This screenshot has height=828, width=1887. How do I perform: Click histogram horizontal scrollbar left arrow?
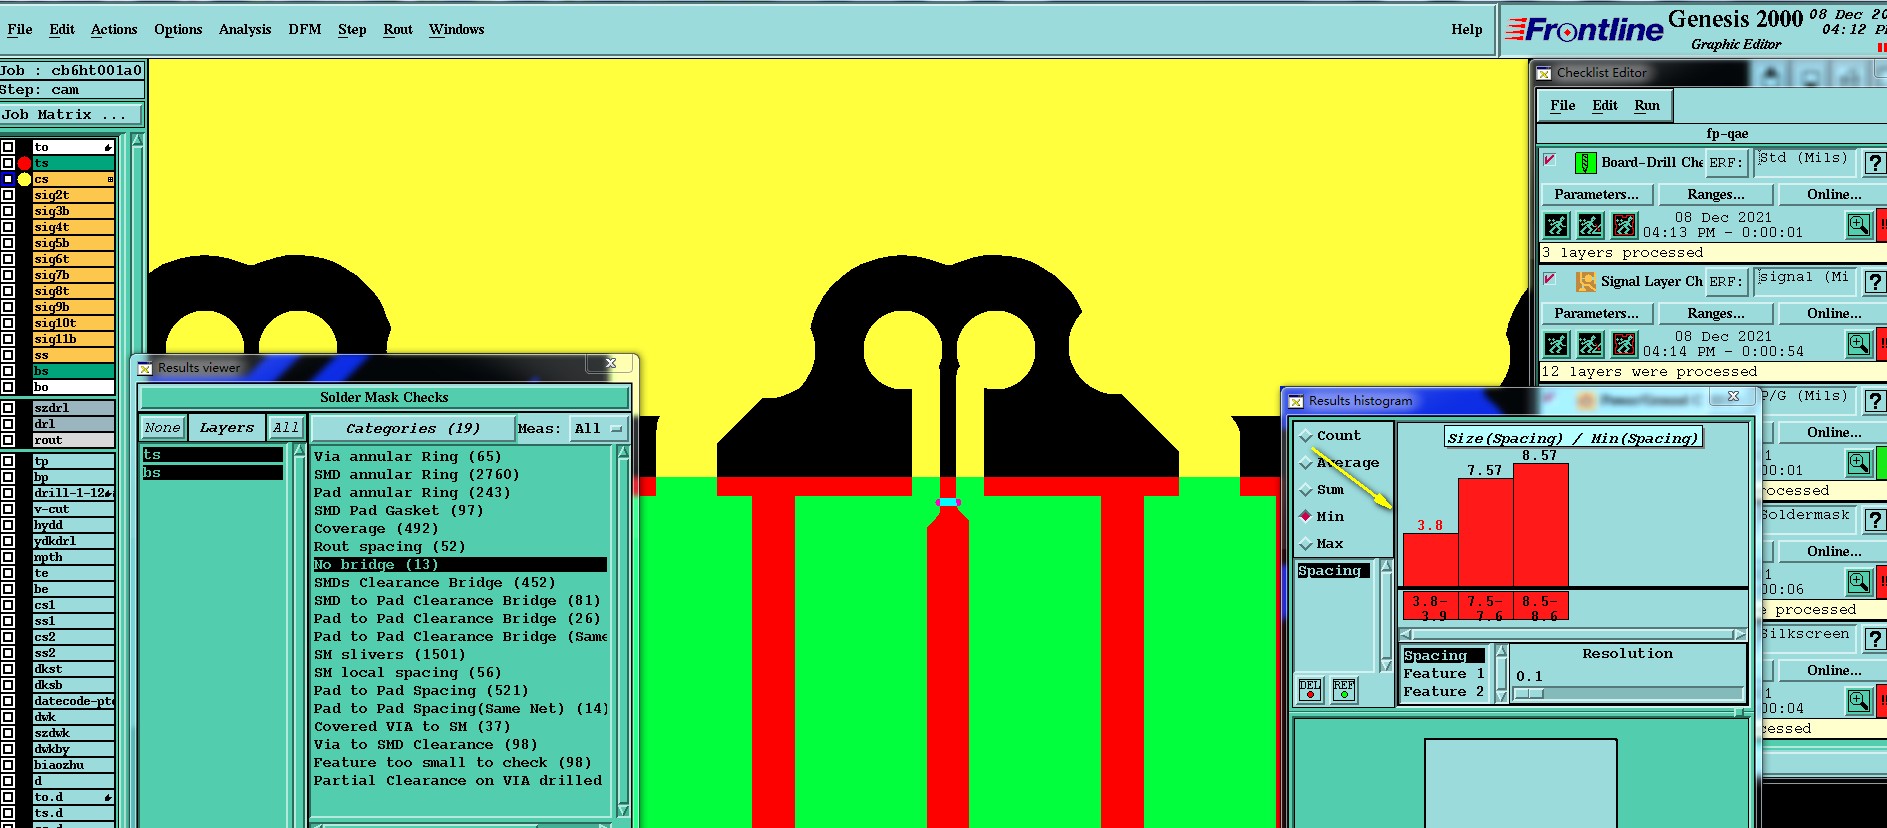tap(1407, 635)
